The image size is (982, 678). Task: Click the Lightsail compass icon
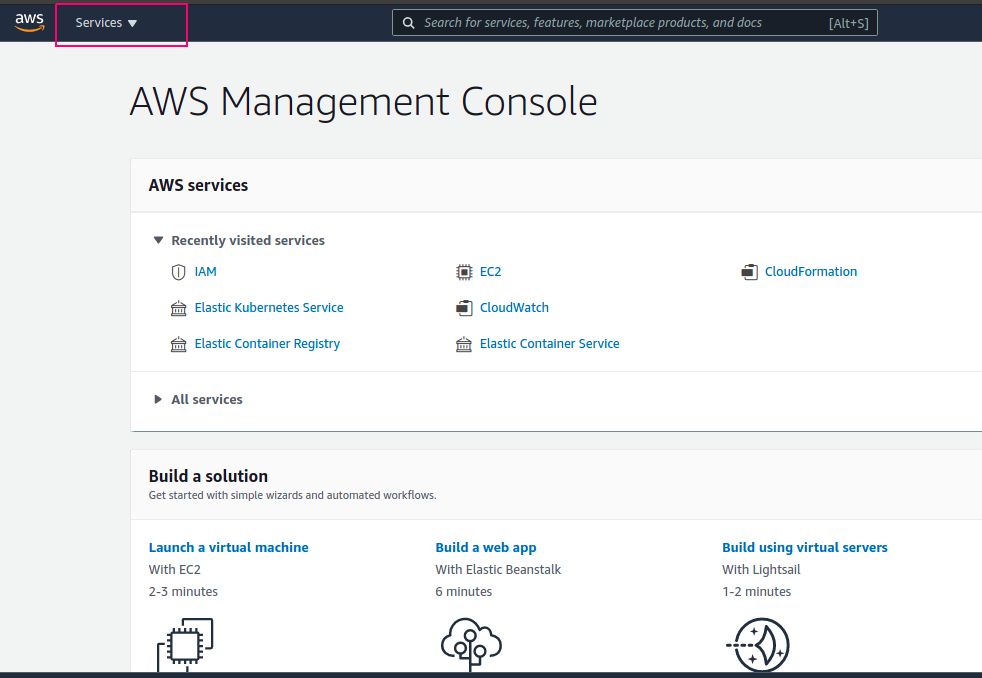pos(758,644)
